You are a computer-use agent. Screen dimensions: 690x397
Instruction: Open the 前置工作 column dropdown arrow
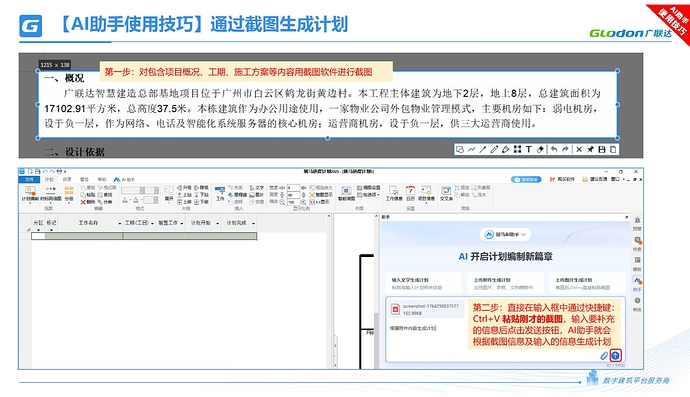181,224
